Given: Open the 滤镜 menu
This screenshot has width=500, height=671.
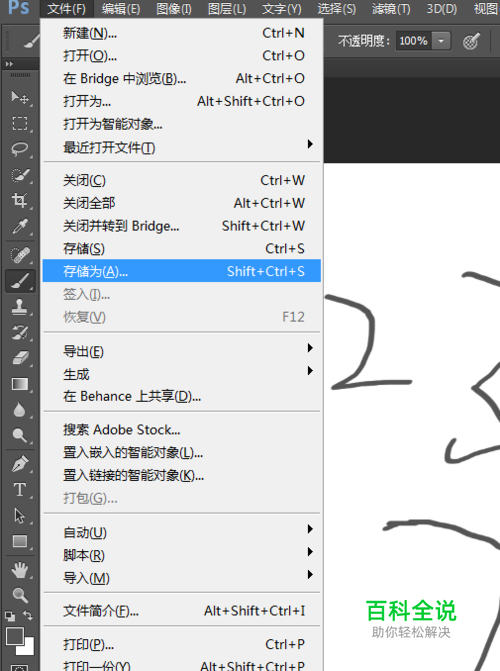Looking at the screenshot, I should click(x=391, y=9).
